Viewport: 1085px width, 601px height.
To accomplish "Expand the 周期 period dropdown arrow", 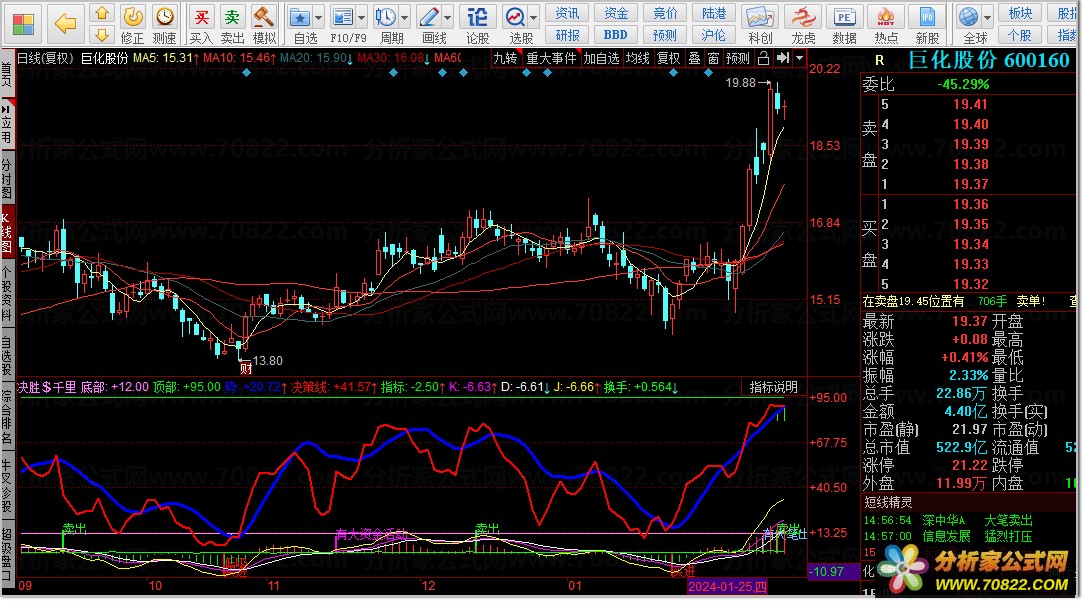I will point(405,17).
